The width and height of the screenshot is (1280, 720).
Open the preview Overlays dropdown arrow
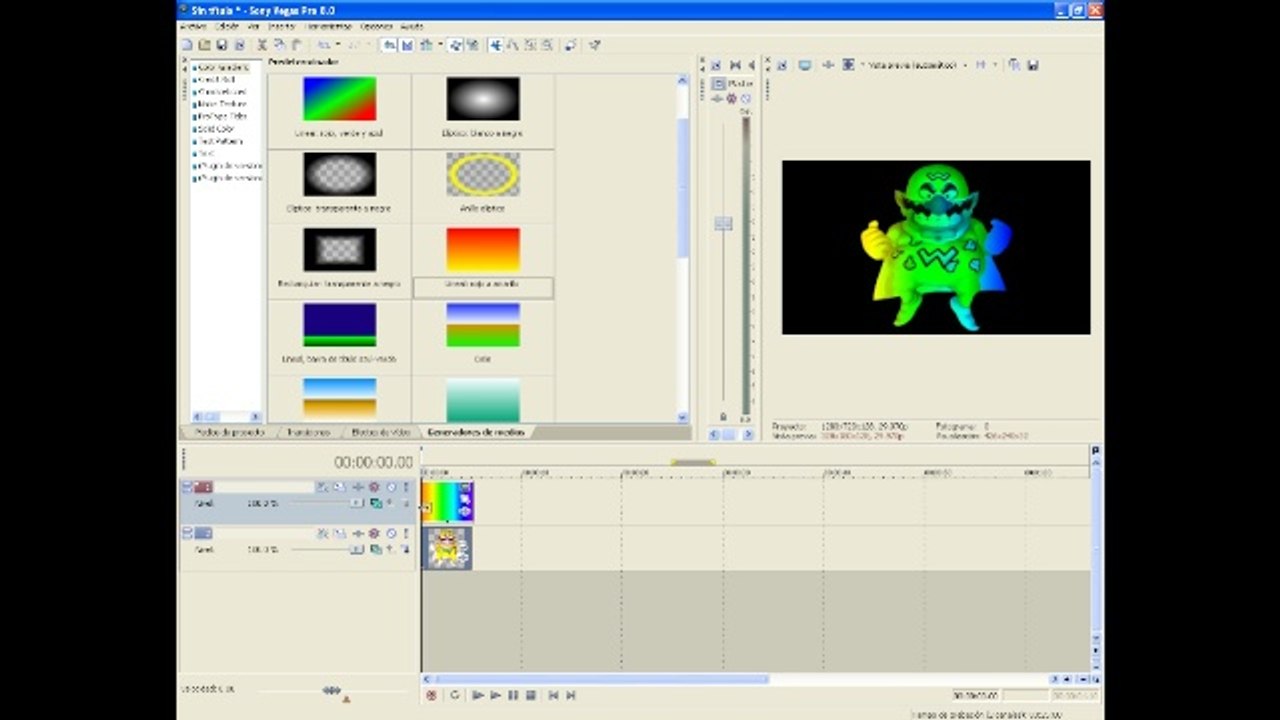click(x=994, y=65)
